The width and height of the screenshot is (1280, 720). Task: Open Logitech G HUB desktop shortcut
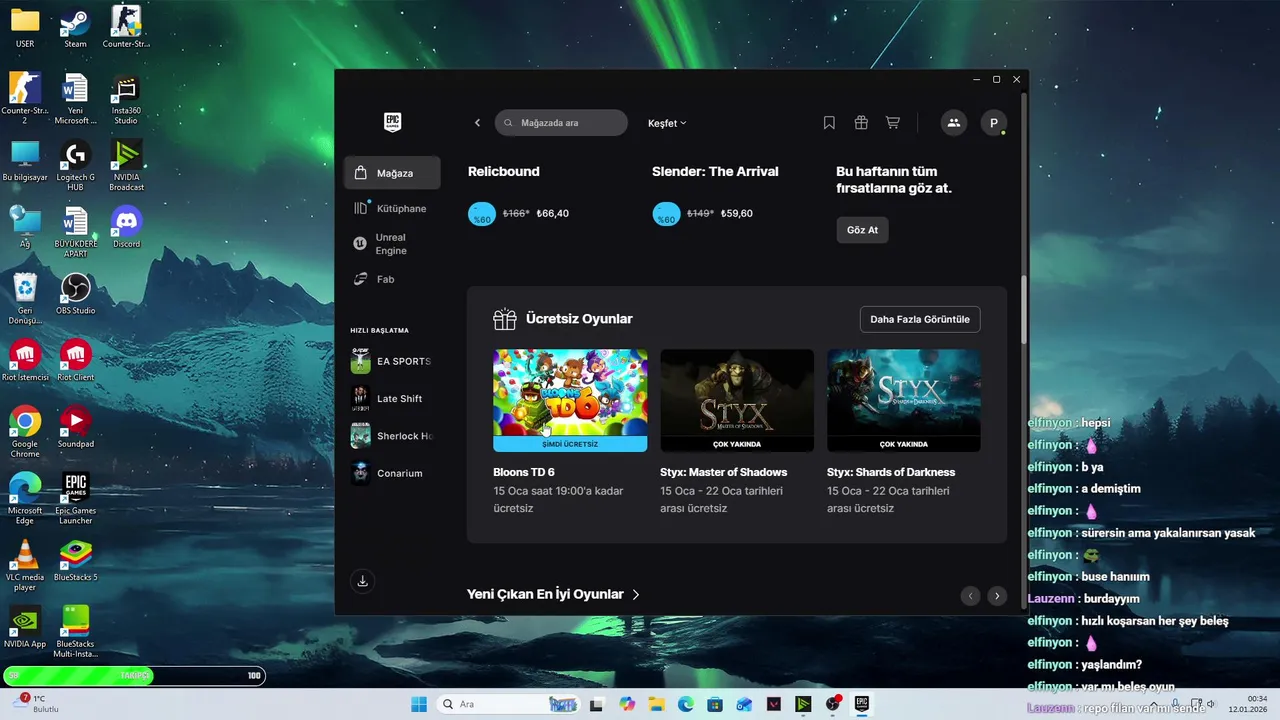pyautogui.click(x=75, y=166)
